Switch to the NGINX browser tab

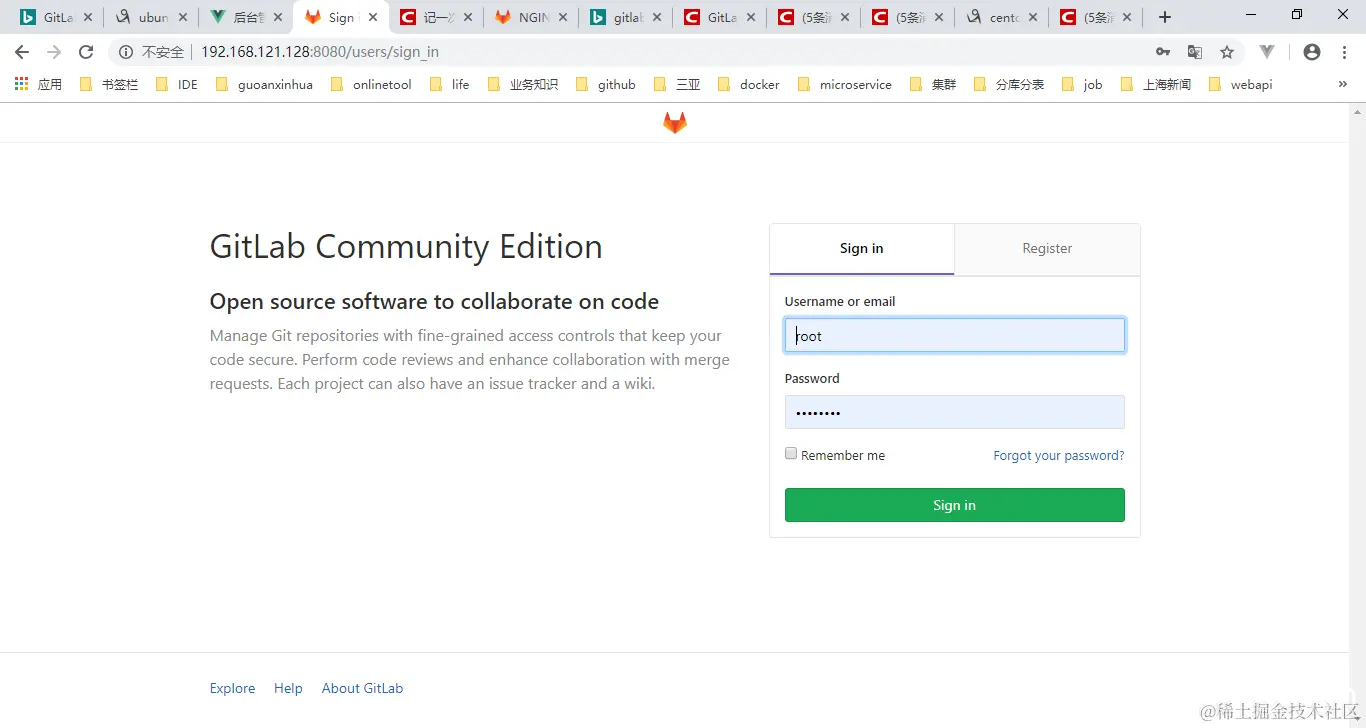pos(530,17)
